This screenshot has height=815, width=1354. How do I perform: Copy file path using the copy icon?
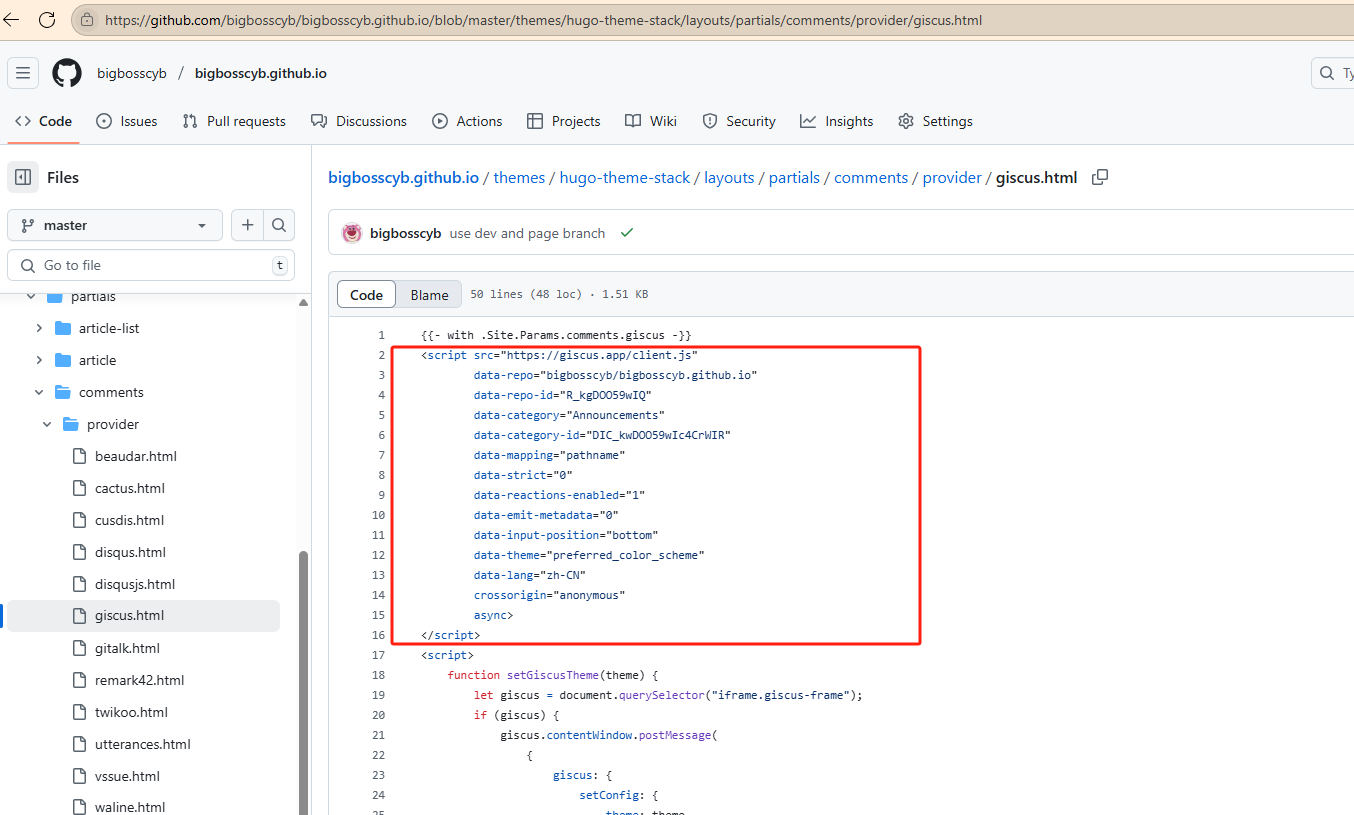pyautogui.click(x=1100, y=177)
